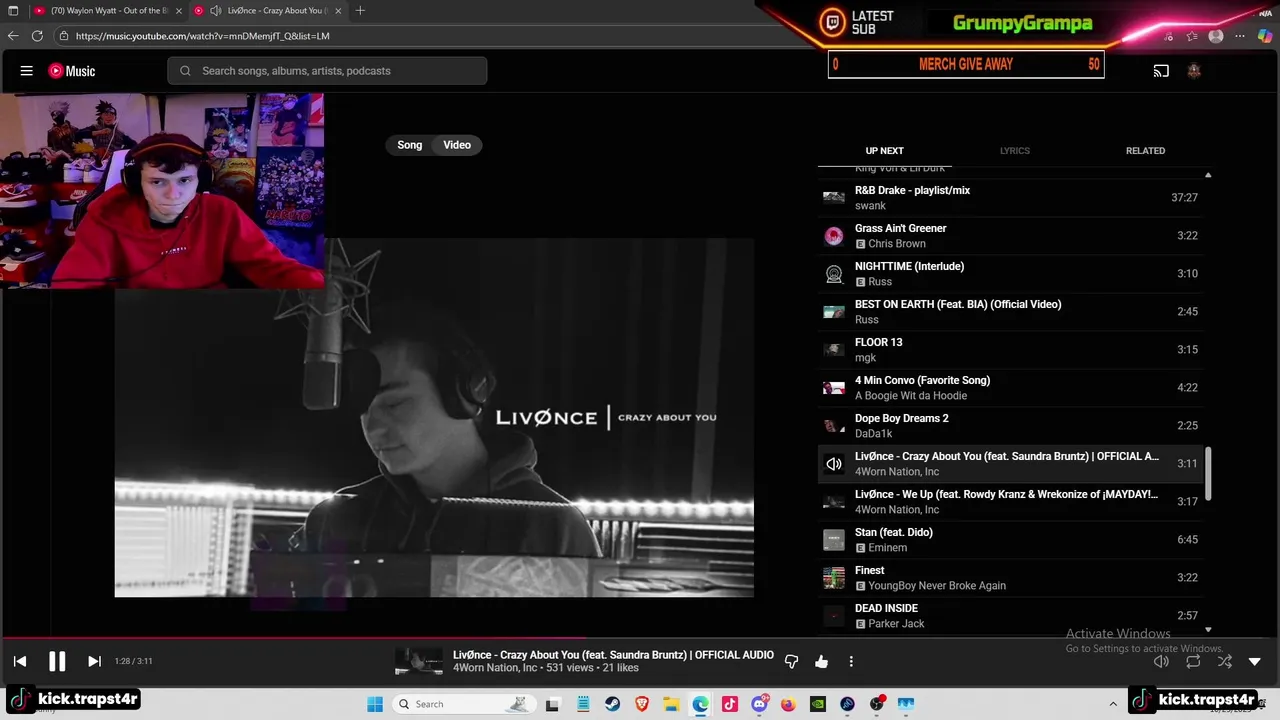Open the RELATED tab

(x=1145, y=151)
